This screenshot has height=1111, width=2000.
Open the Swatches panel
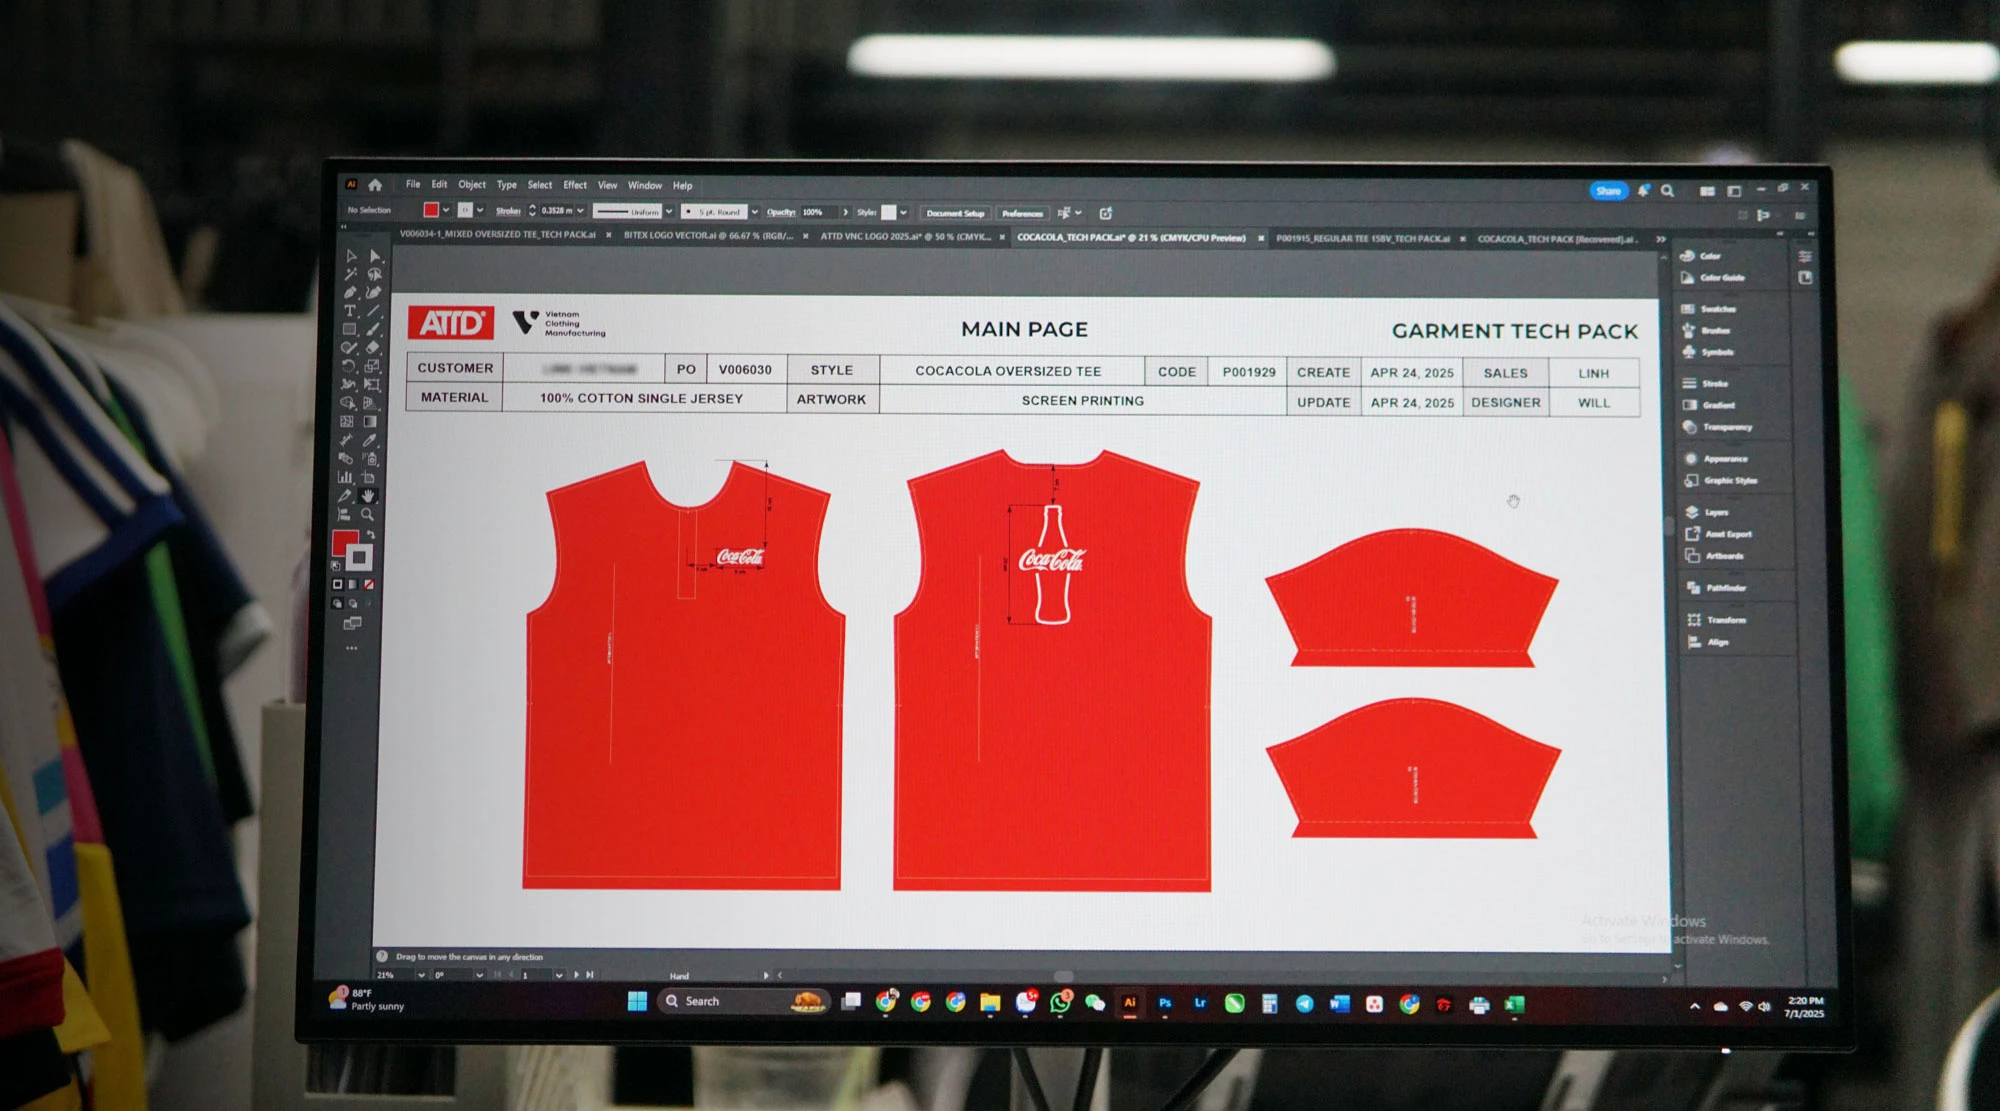[1709, 309]
